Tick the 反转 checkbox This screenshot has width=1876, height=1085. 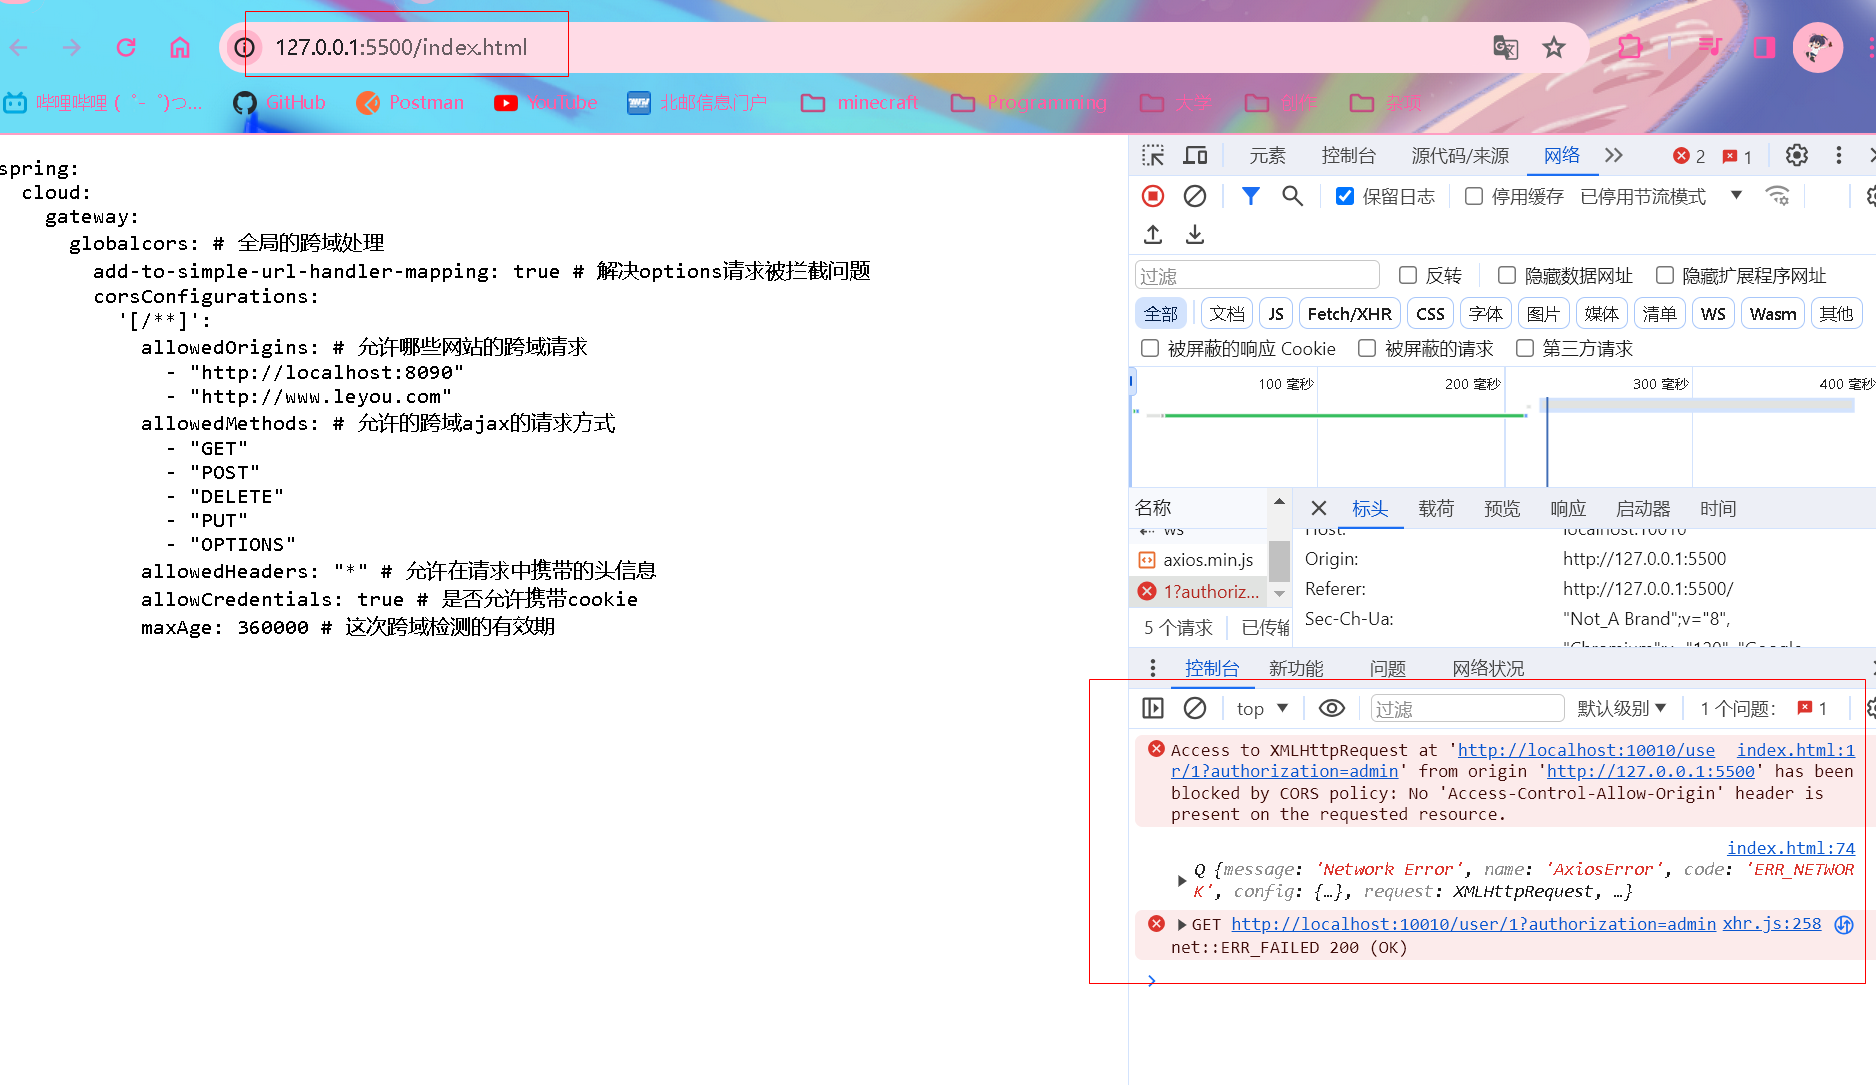(1408, 275)
